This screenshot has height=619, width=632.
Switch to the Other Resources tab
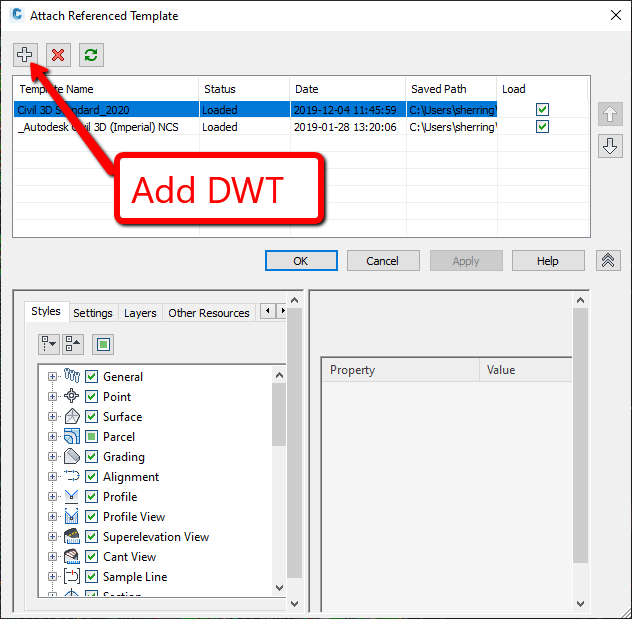(x=209, y=313)
